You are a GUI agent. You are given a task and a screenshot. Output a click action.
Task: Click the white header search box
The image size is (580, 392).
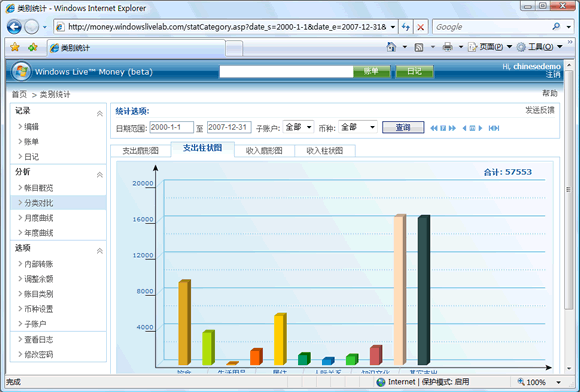(286, 71)
